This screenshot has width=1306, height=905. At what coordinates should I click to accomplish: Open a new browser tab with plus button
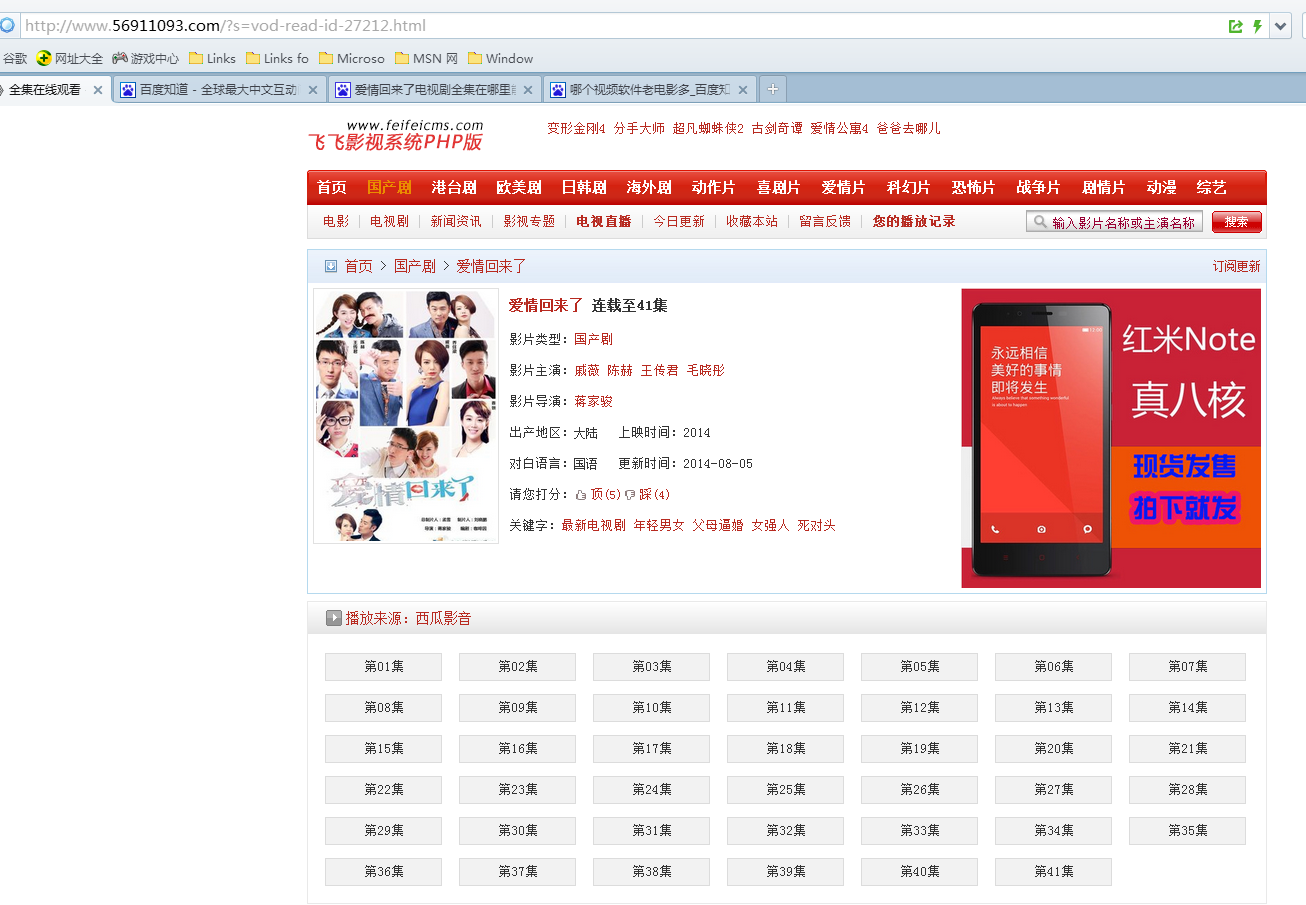click(x=772, y=89)
